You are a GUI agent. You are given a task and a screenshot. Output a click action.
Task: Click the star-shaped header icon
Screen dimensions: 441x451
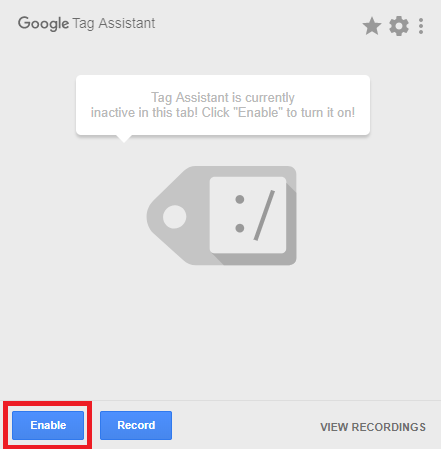[x=372, y=26]
